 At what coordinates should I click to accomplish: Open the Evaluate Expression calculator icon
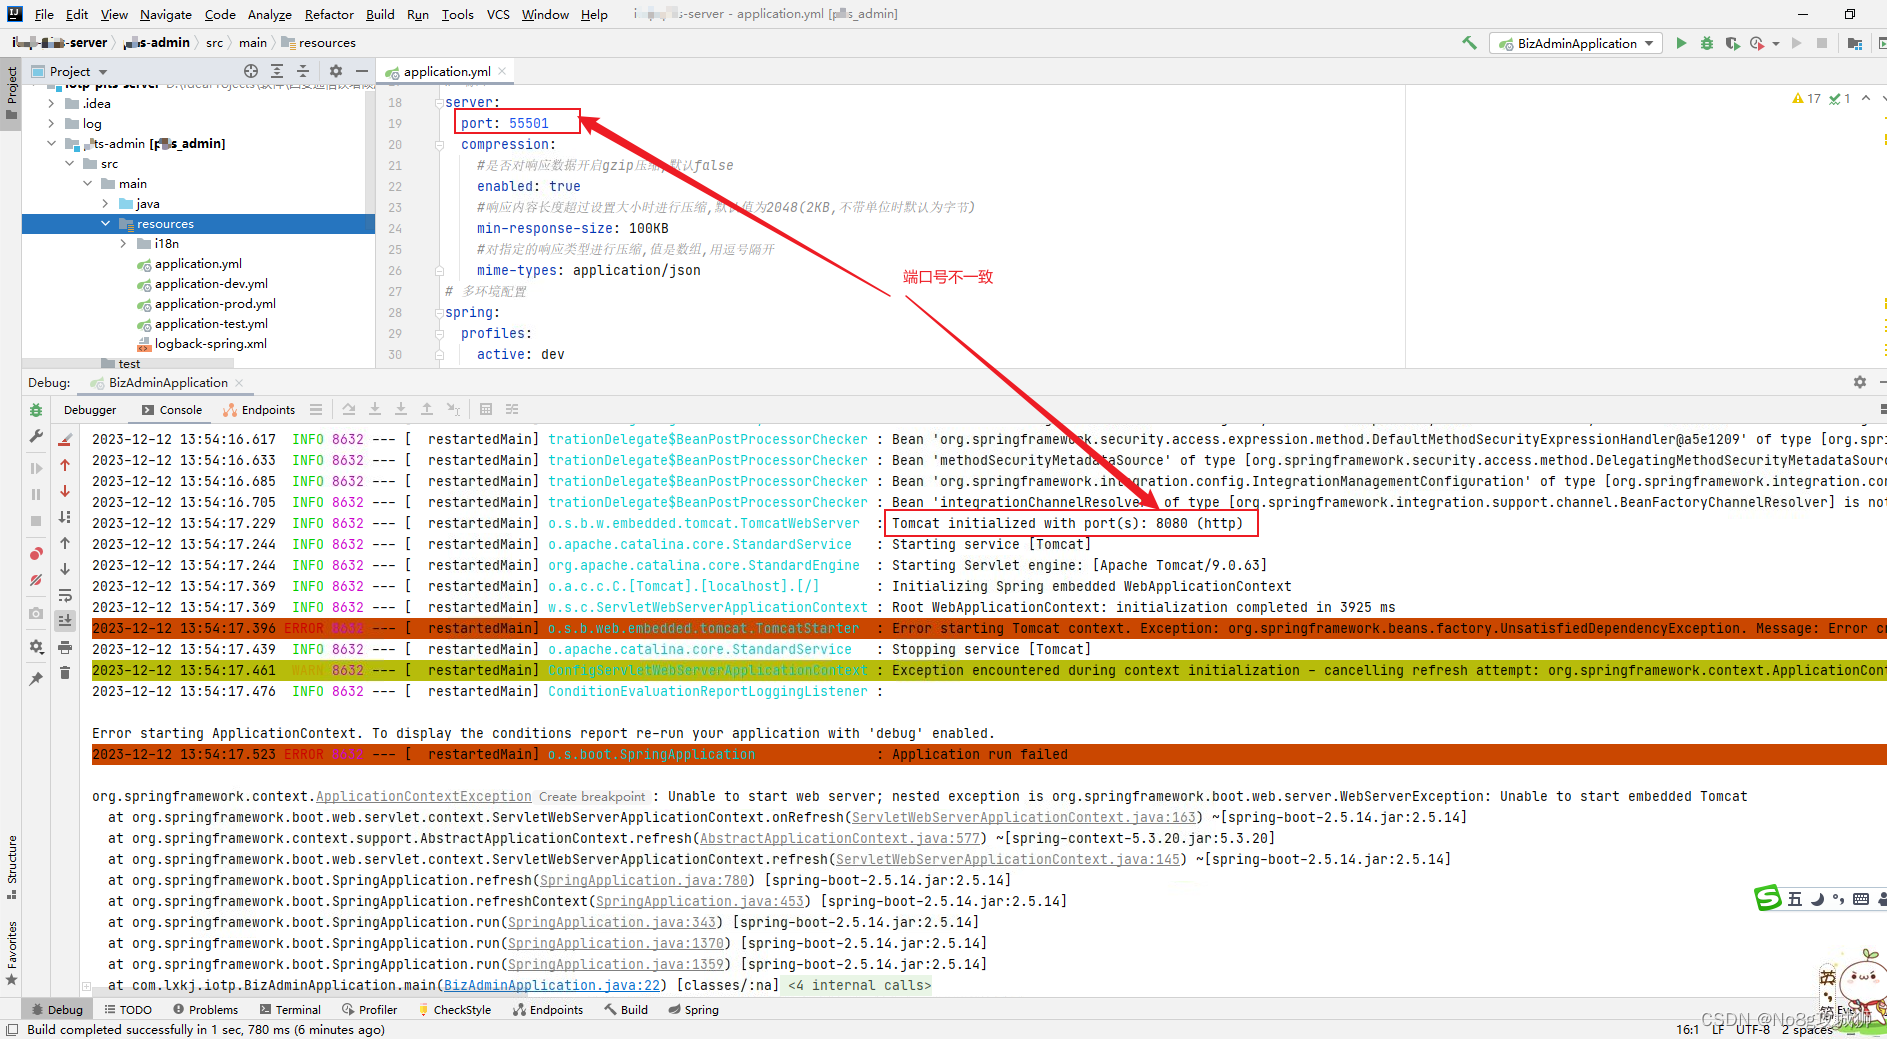click(x=486, y=409)
